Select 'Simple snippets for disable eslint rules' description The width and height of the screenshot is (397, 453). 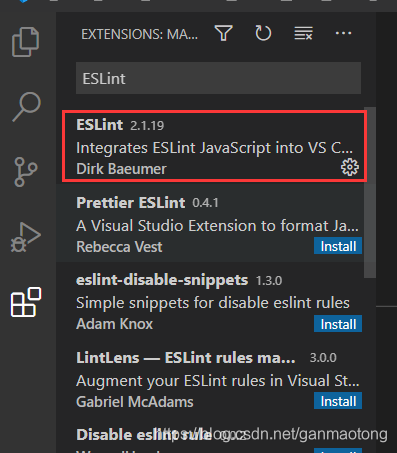[213, 303]
